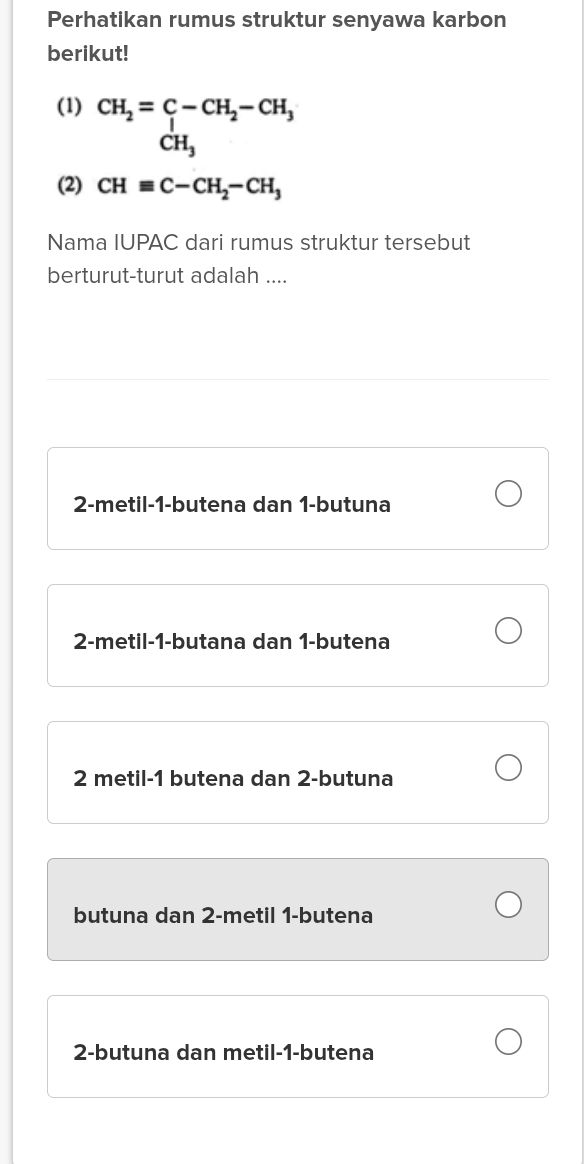
Task: Select radio button for '2 metil-1 butena dan 2-butuna'
Action: tap(508, 767)
